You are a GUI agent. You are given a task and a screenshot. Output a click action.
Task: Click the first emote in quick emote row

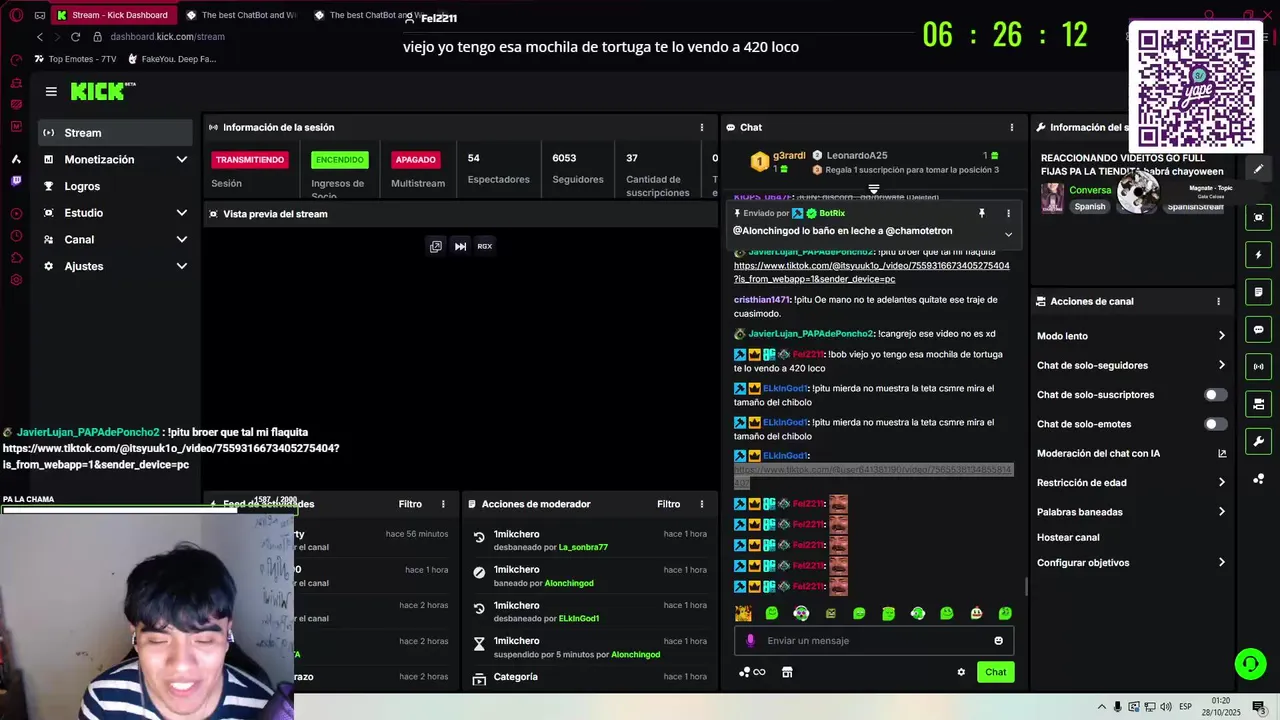[x=743, y=613]
